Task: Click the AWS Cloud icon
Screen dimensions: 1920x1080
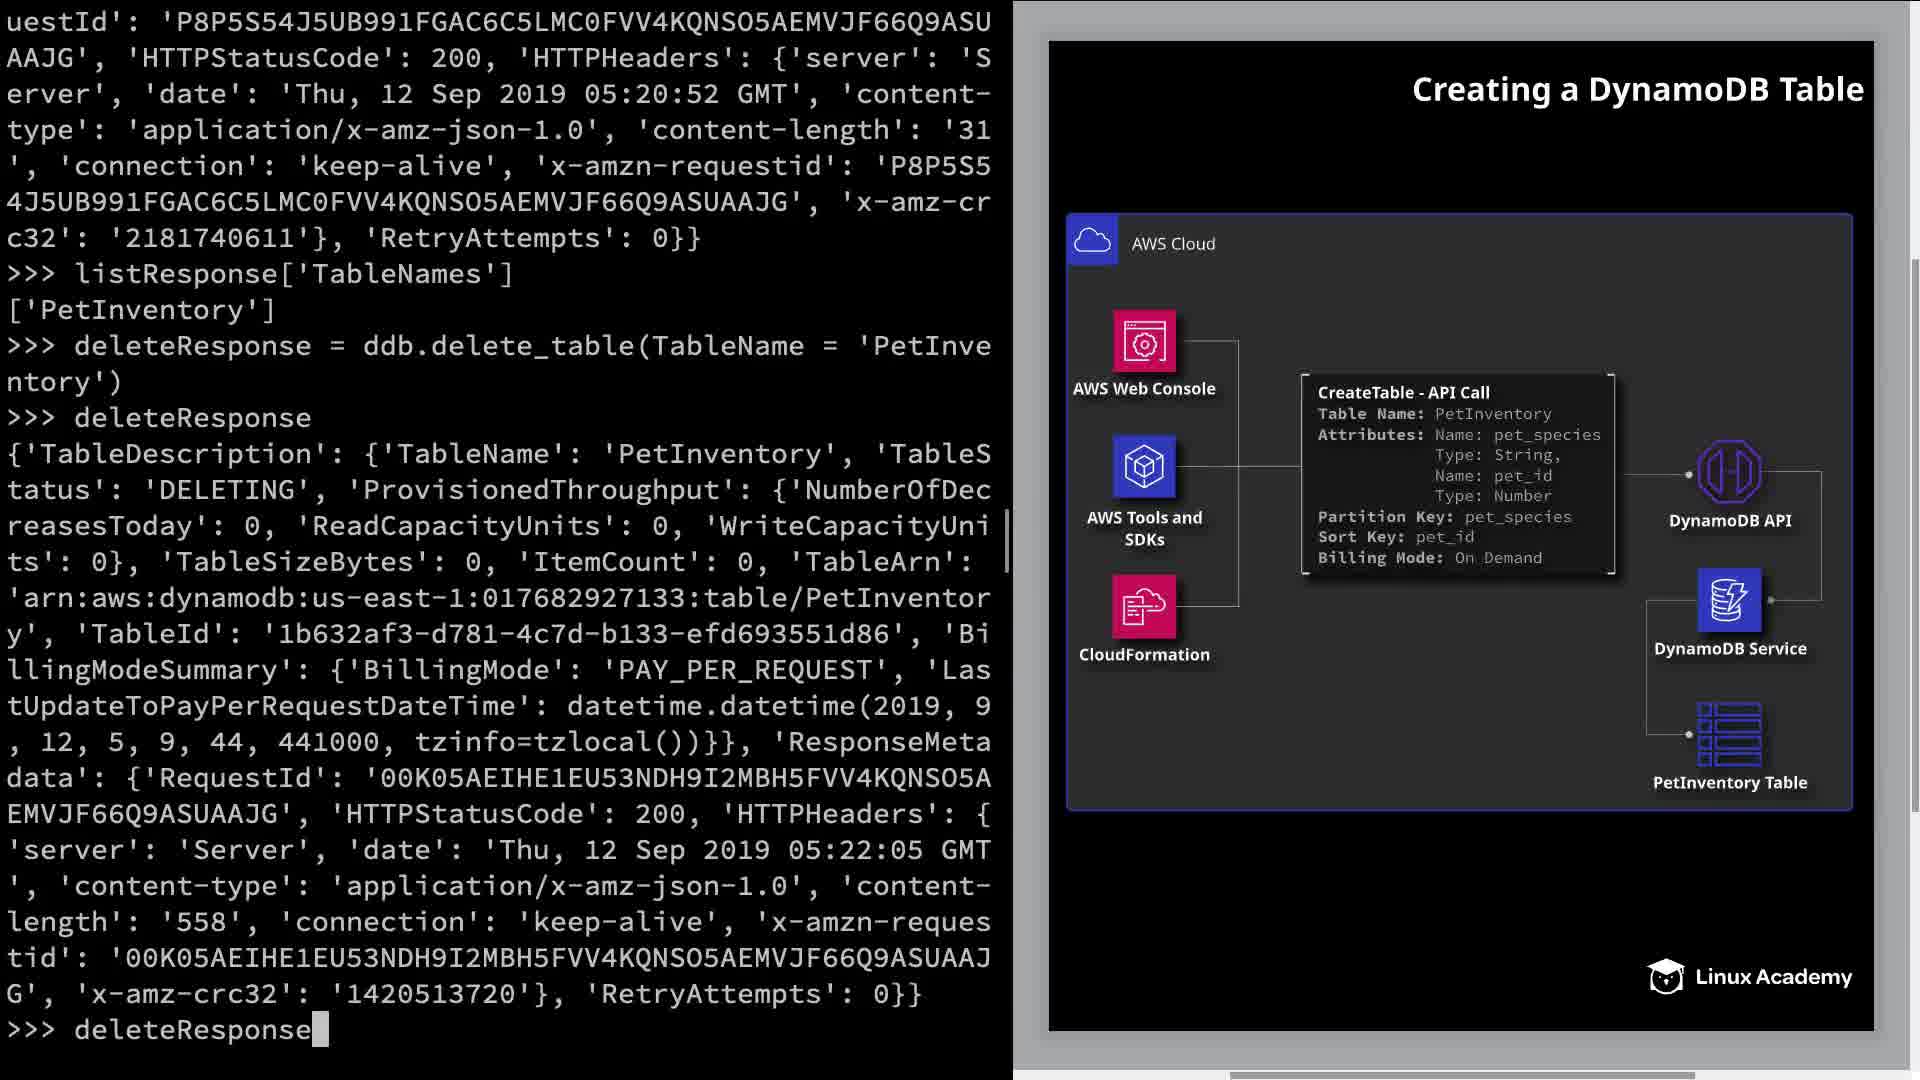Action: 1092,241
